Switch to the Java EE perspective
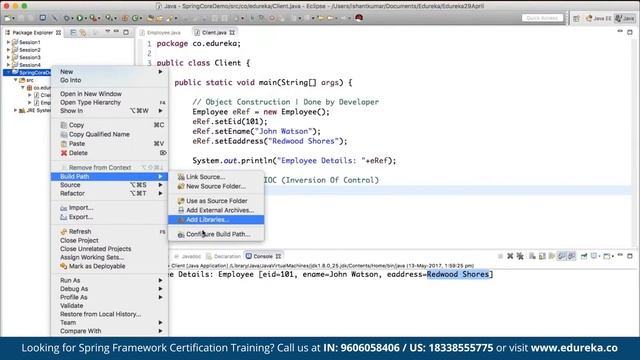 599,18
